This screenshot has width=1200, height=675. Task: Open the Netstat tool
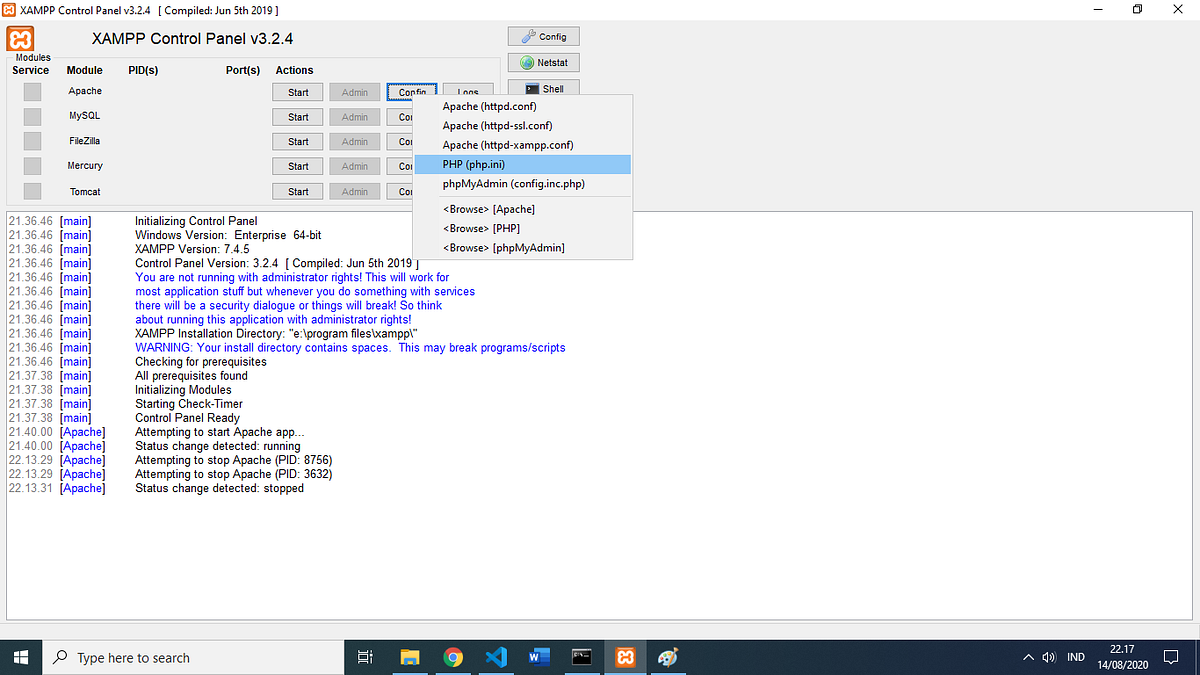click(543, 62)
